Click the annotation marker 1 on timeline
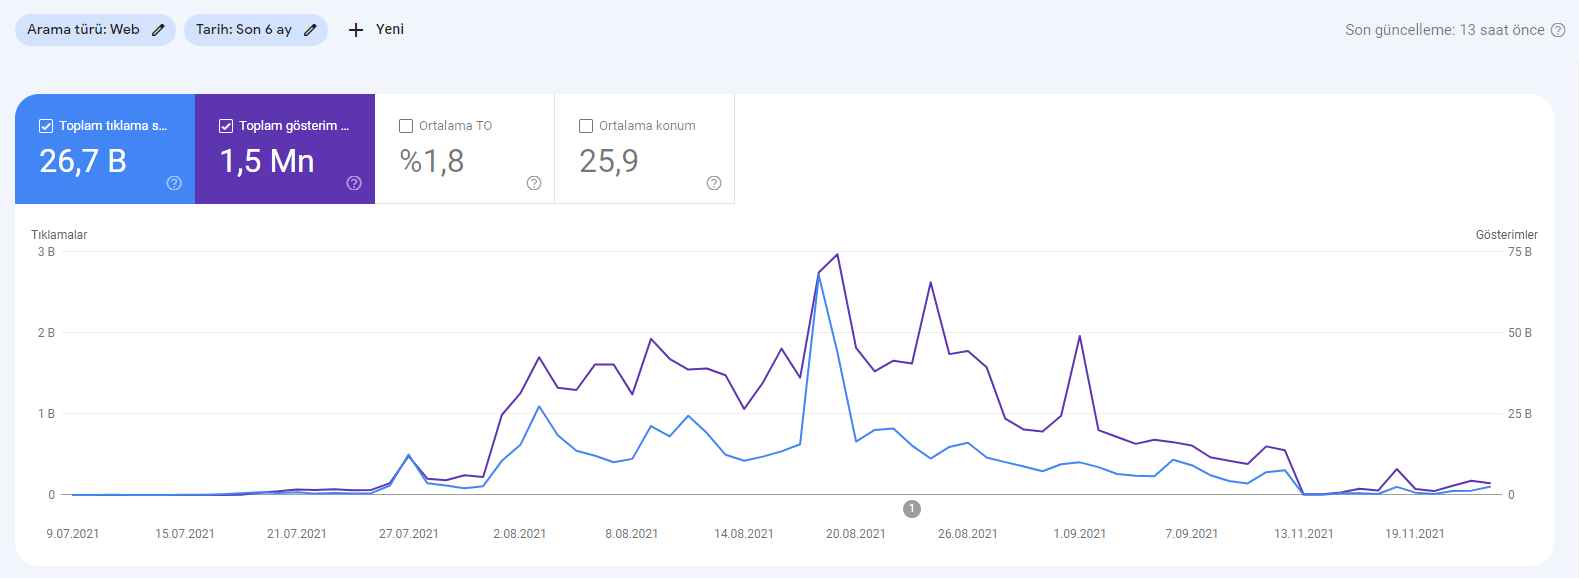The image size is (1579, 578). (912, 509)
